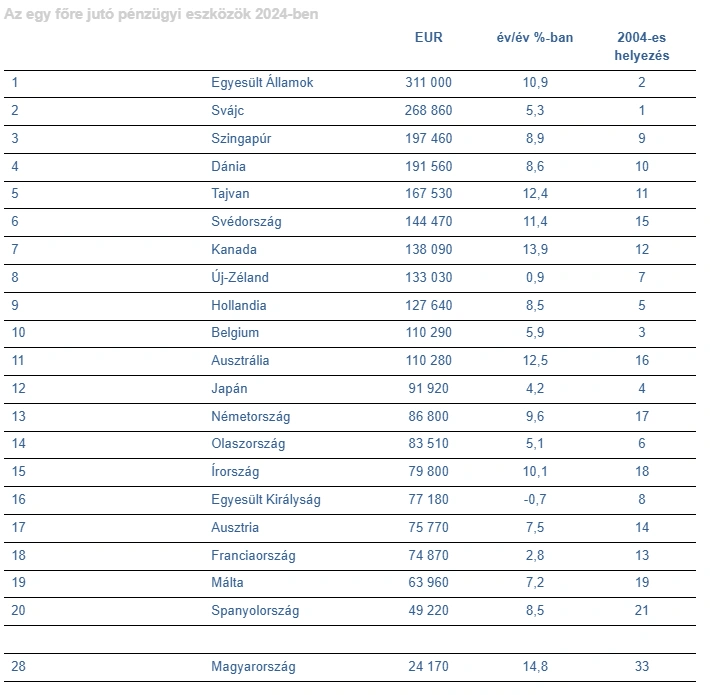Select the Tajvan EUR figure 167 530

point(428,194)
